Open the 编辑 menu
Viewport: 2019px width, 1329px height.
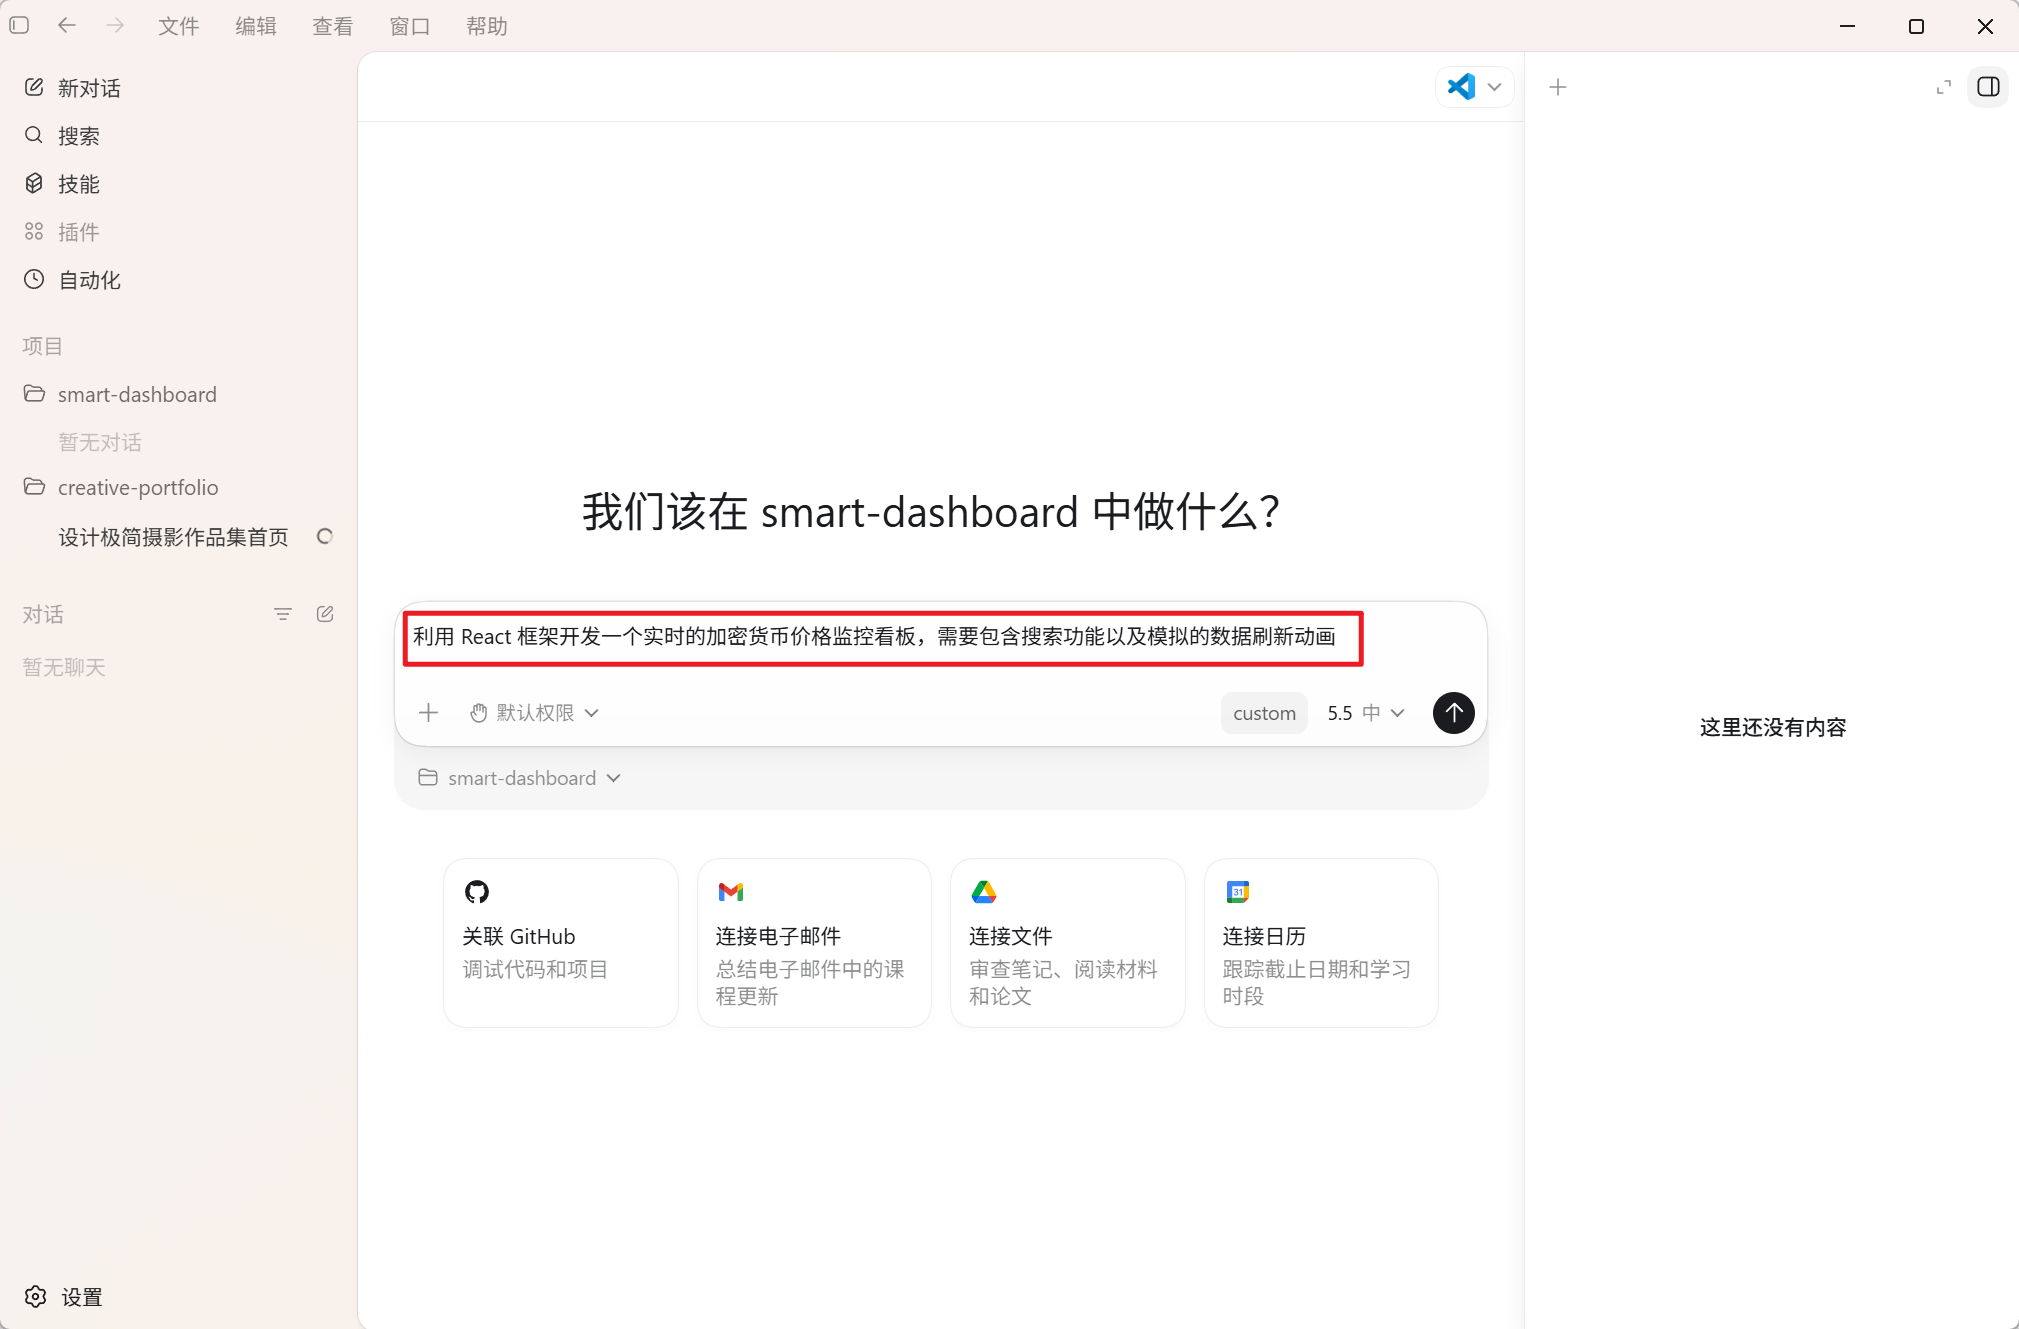256,26
